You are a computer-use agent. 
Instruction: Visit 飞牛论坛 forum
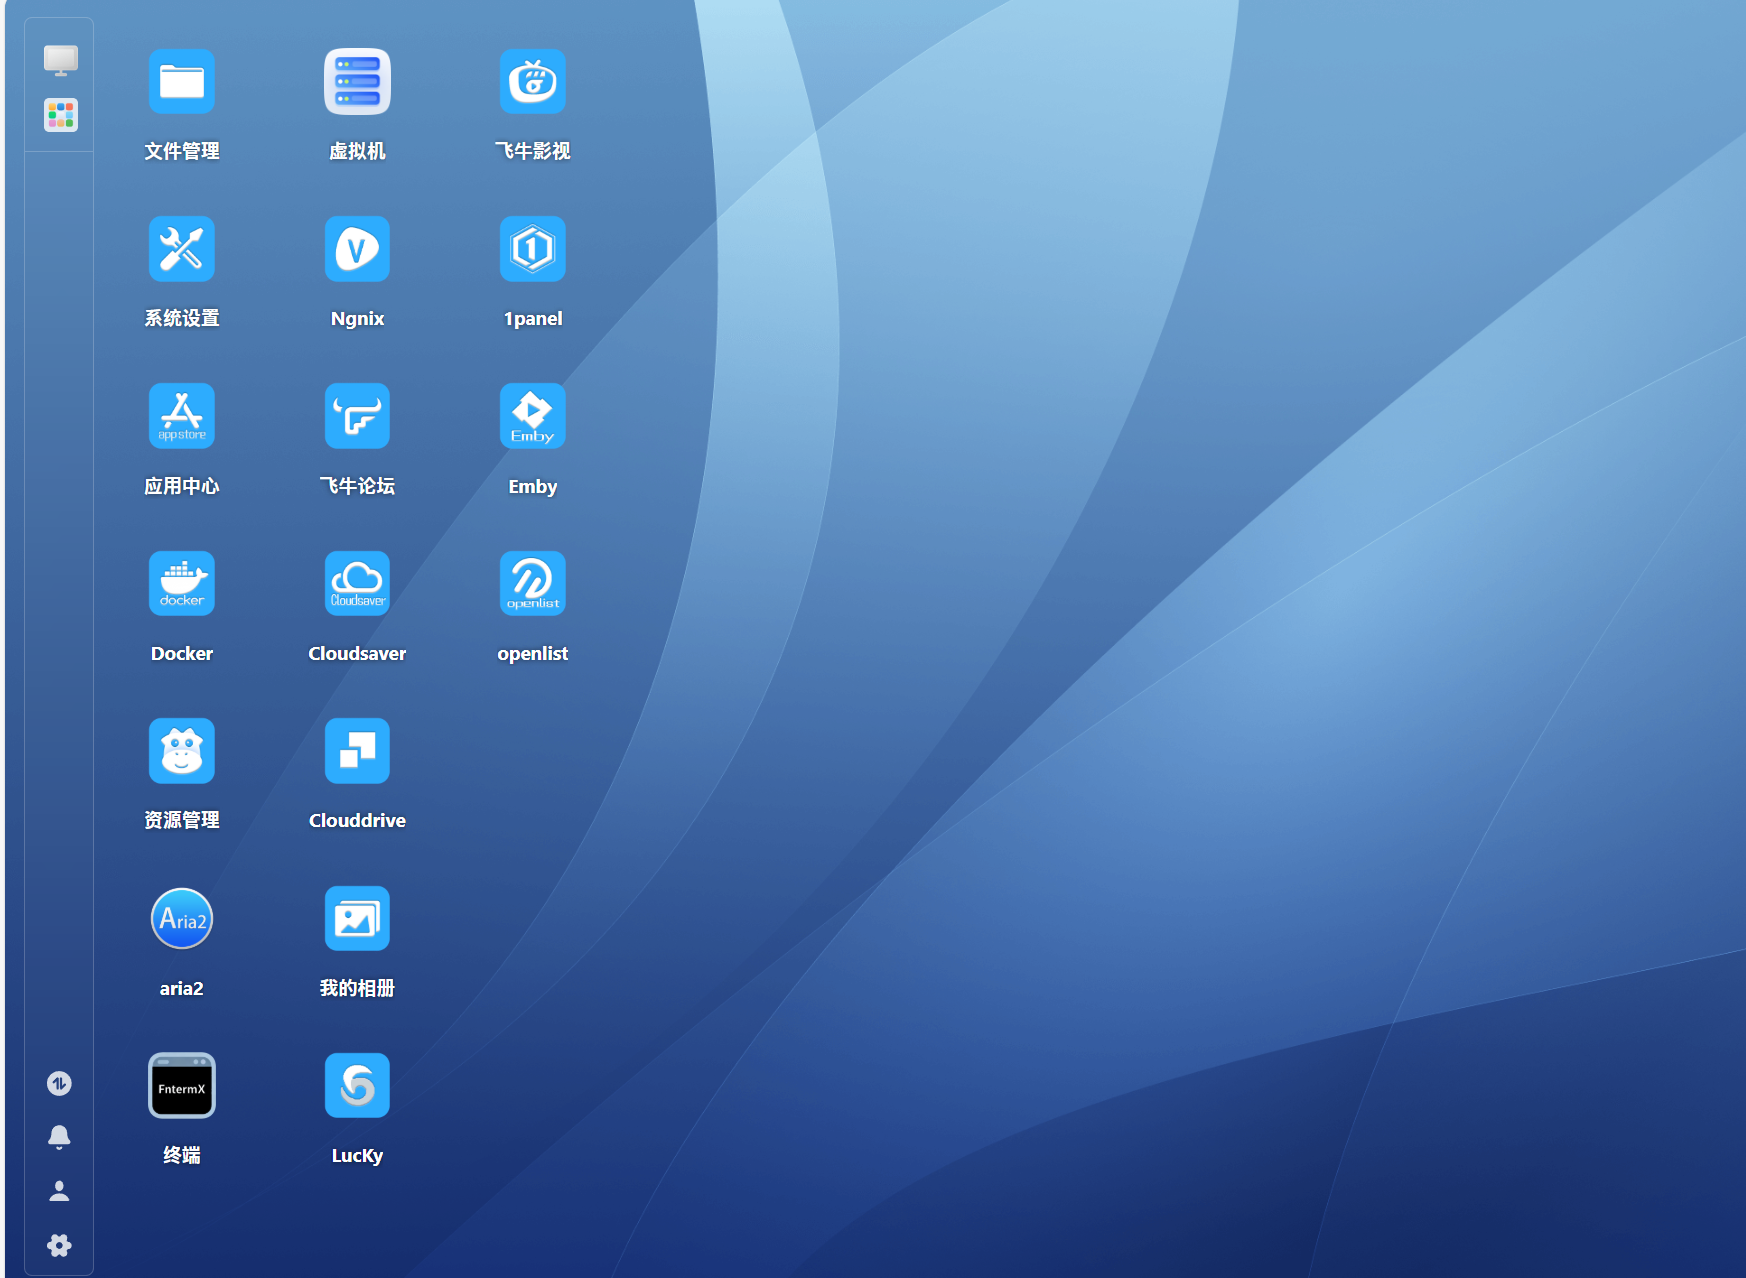[357, 416]
